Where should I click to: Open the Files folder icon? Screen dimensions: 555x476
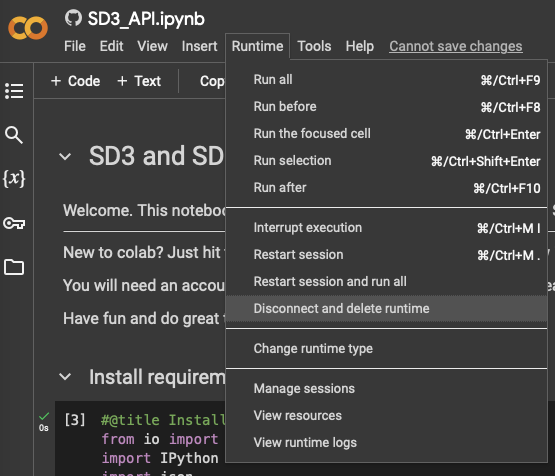click(14, 267)
